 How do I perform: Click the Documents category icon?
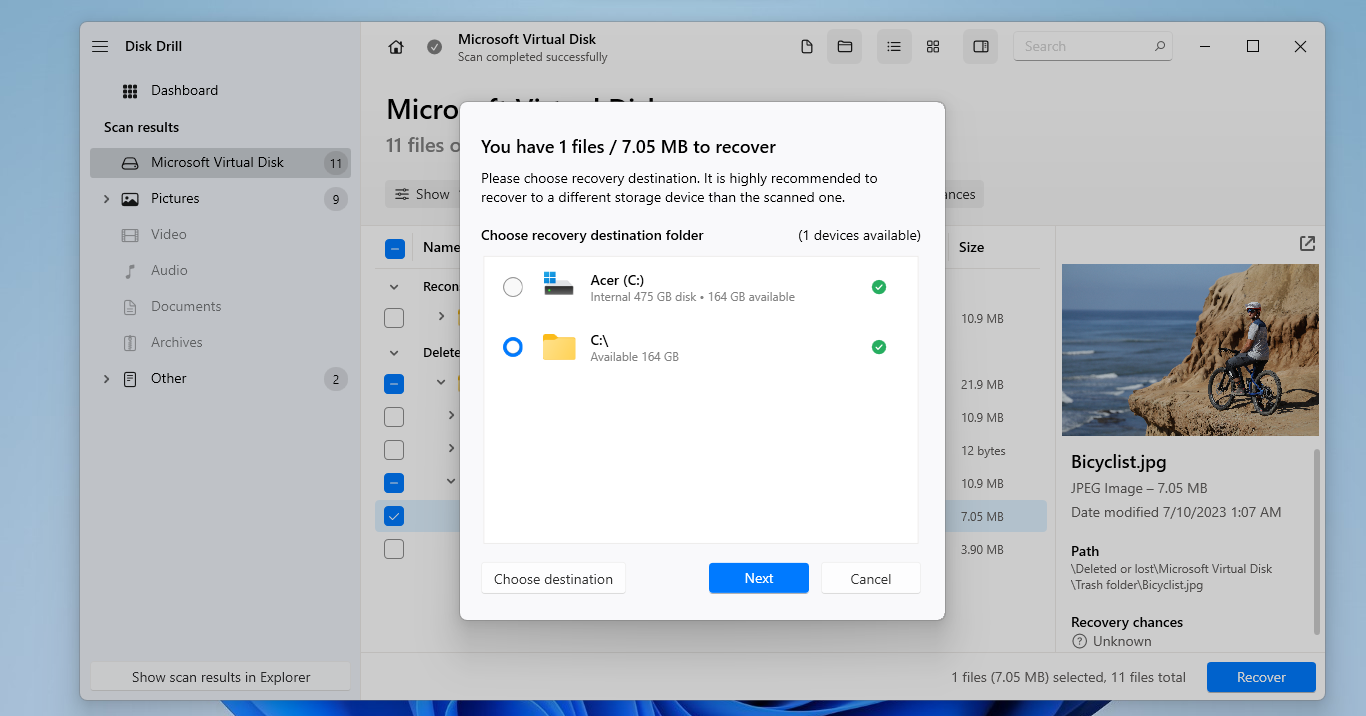130,307
